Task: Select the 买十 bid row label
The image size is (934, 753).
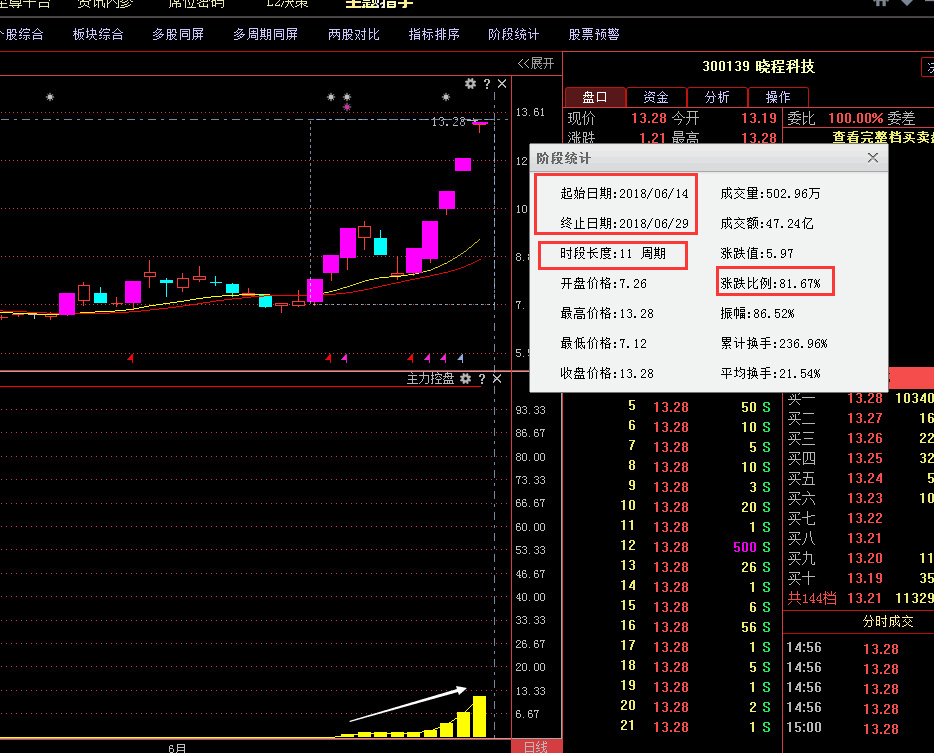Action: [x=802, y=578]
